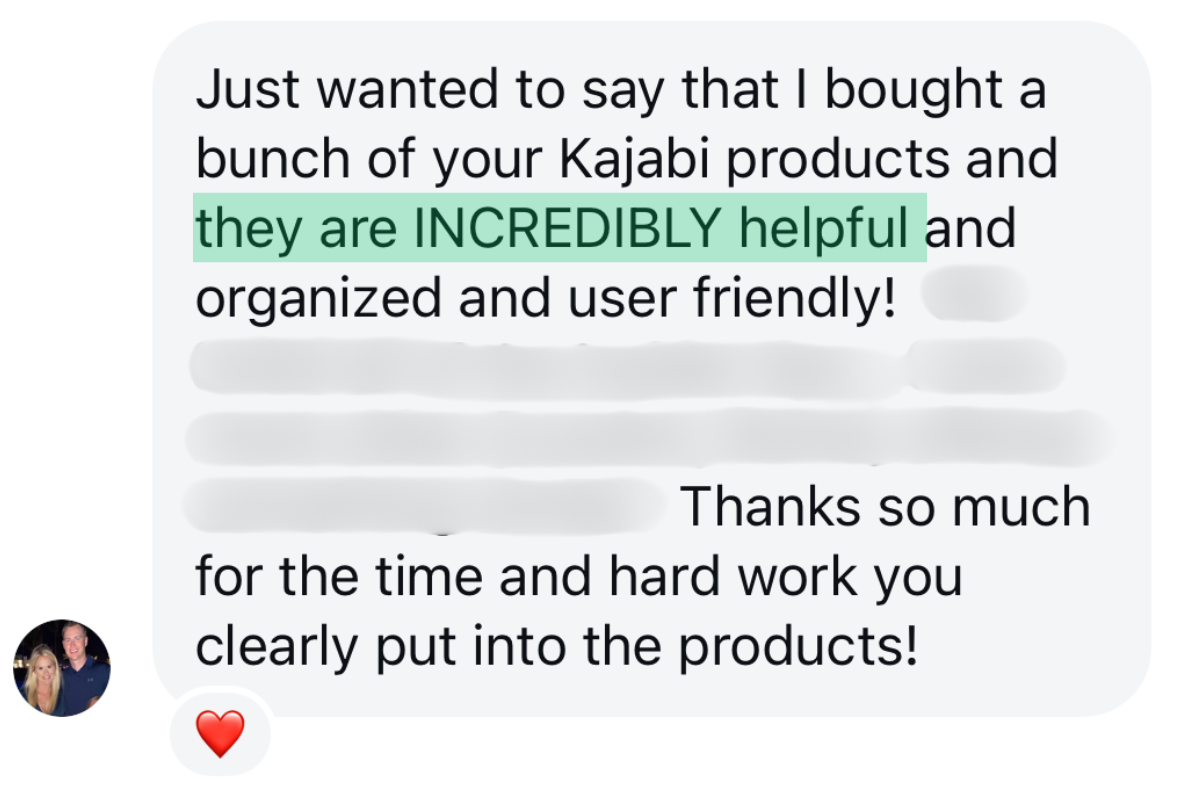Click the word 'Thanks' in the message
This screenshot has width=1200, height=803.
(x=772, y=507)
